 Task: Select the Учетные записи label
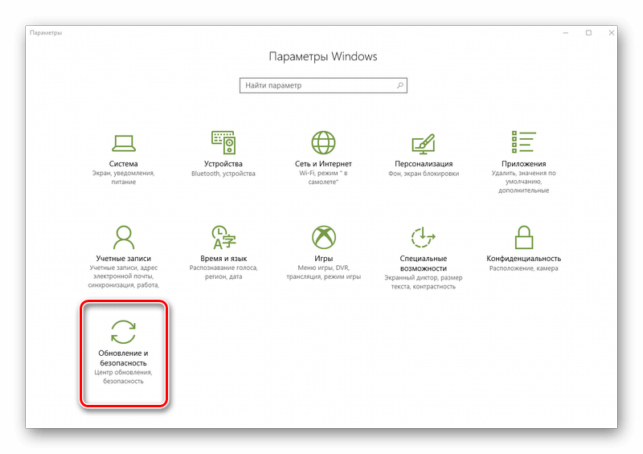(123, 258)
